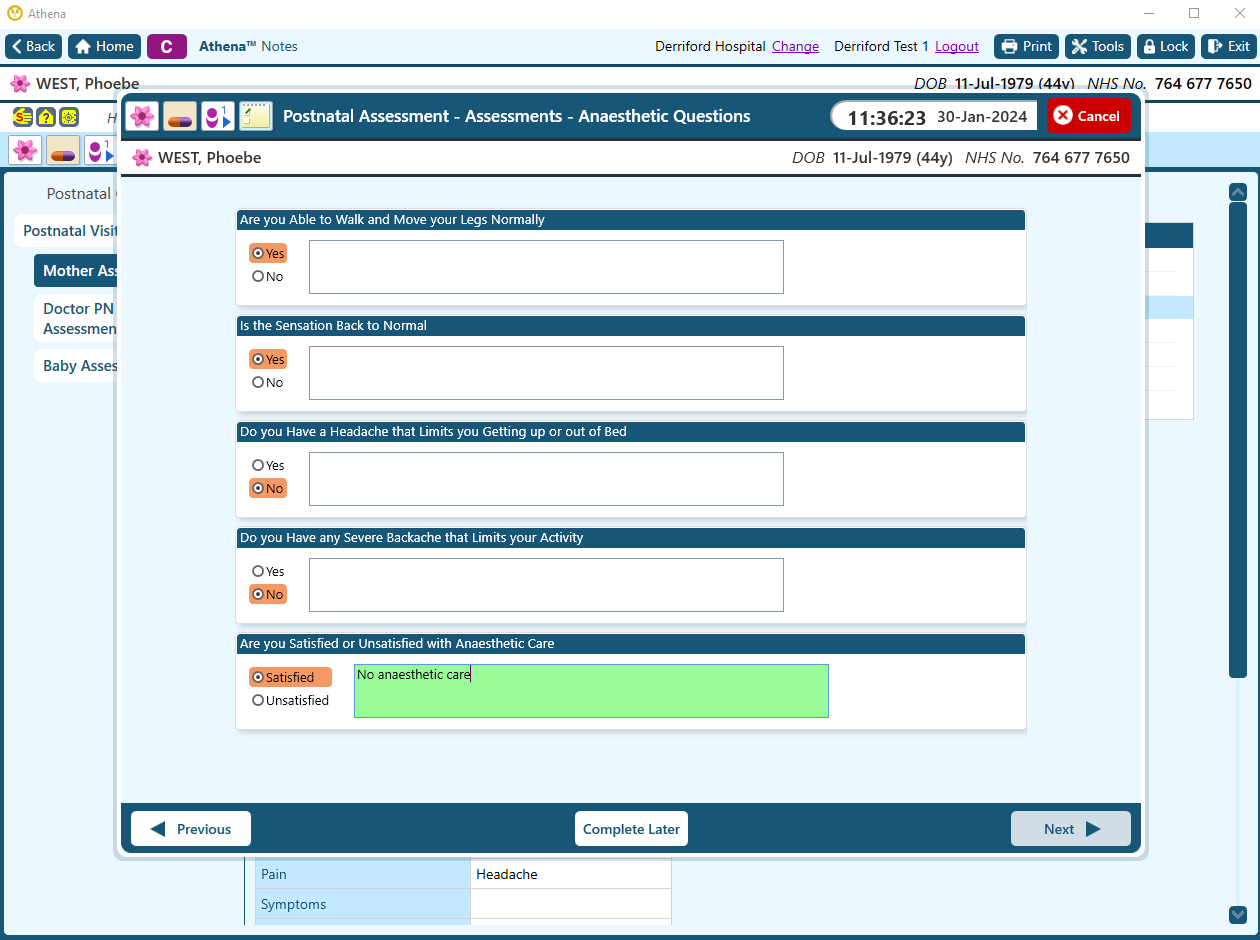This screenshot has height=940, width=1260.
Task: Click the headache question comment box
Action: coord(546,479)
